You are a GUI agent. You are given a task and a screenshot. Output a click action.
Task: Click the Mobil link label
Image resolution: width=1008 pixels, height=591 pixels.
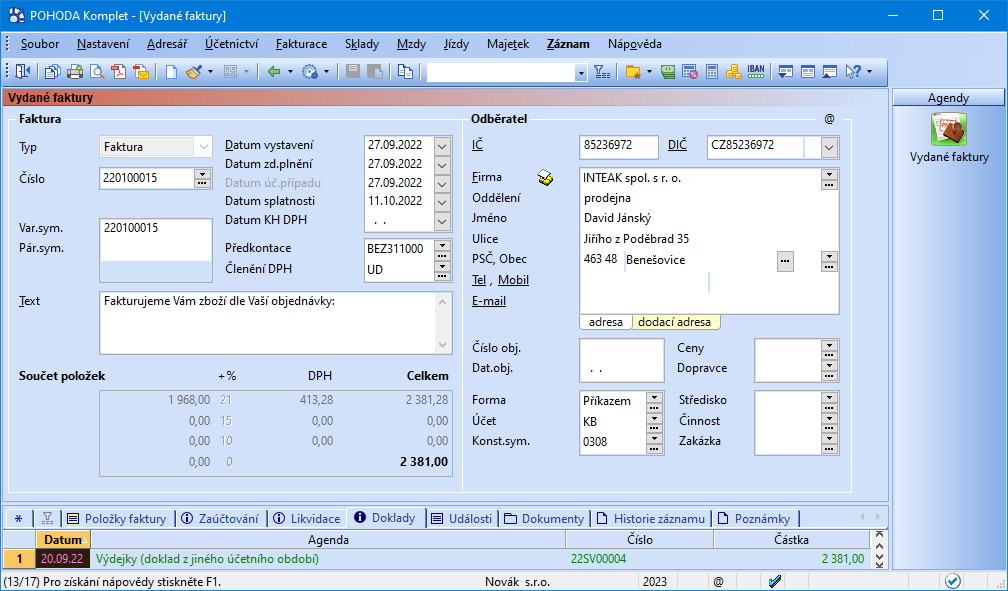pos(513,280)
